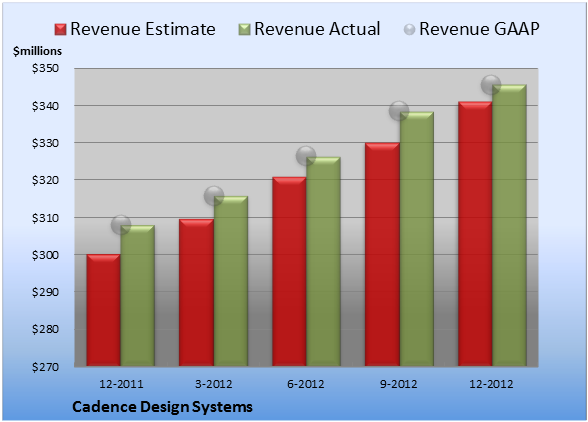588x422 pixels.
Task: Select the green actual bar for 3-2012
Action: (231, 281)
